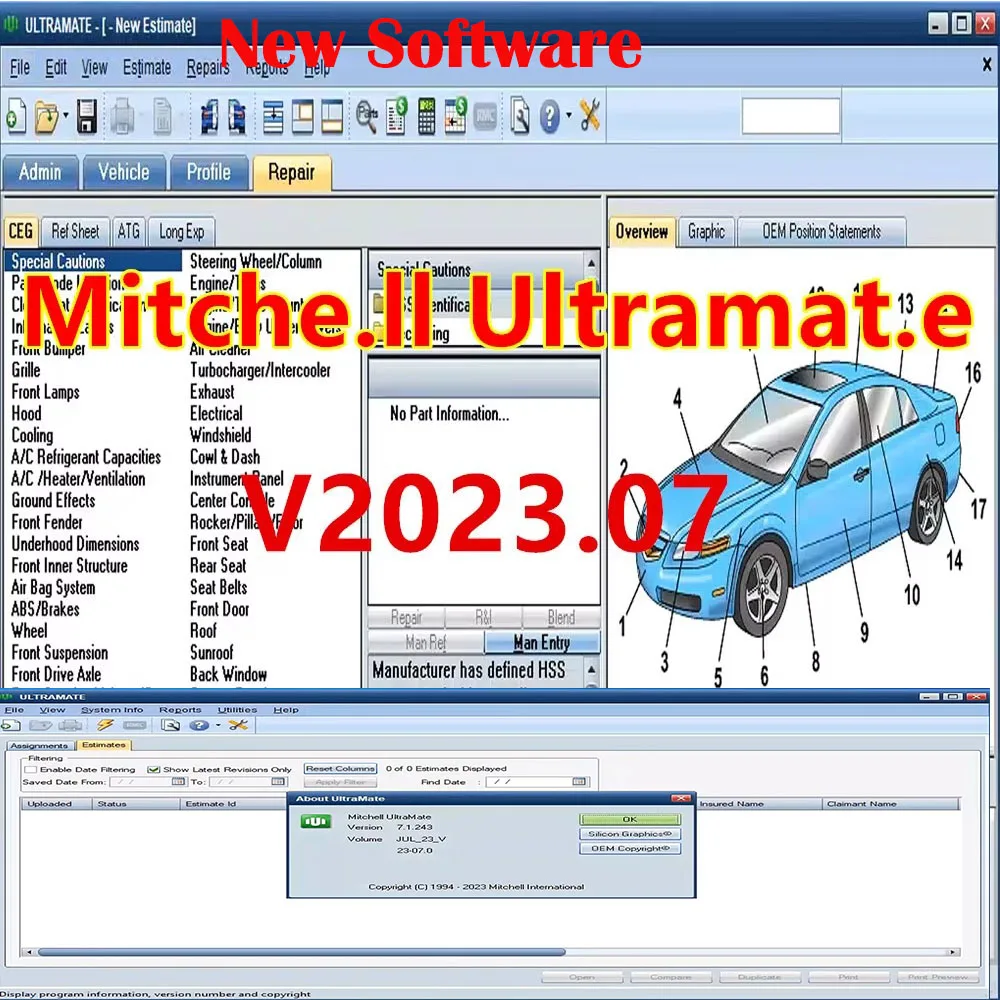Click the Reset Columns button

pos(340,768)
